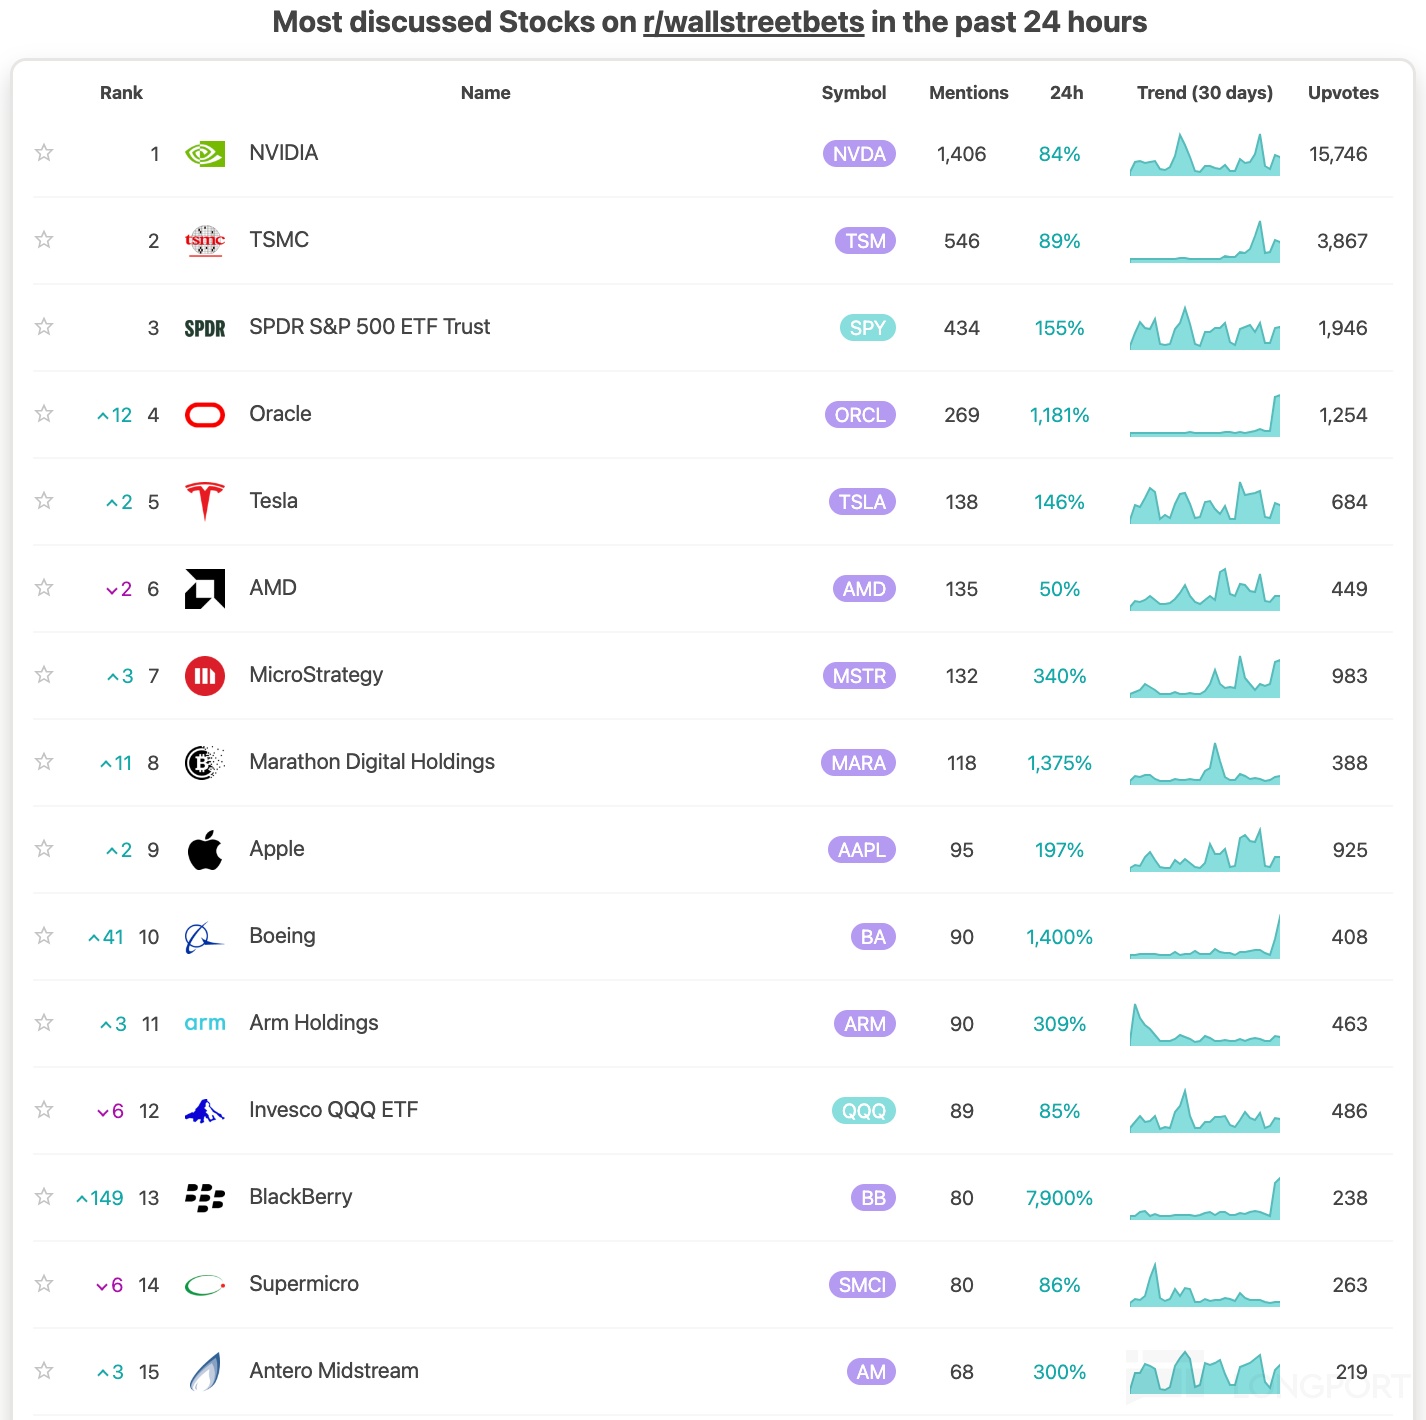The image size is (1426, 1420).
Task: Sort by the 24h change header
Action: [x=1066, y=93]
